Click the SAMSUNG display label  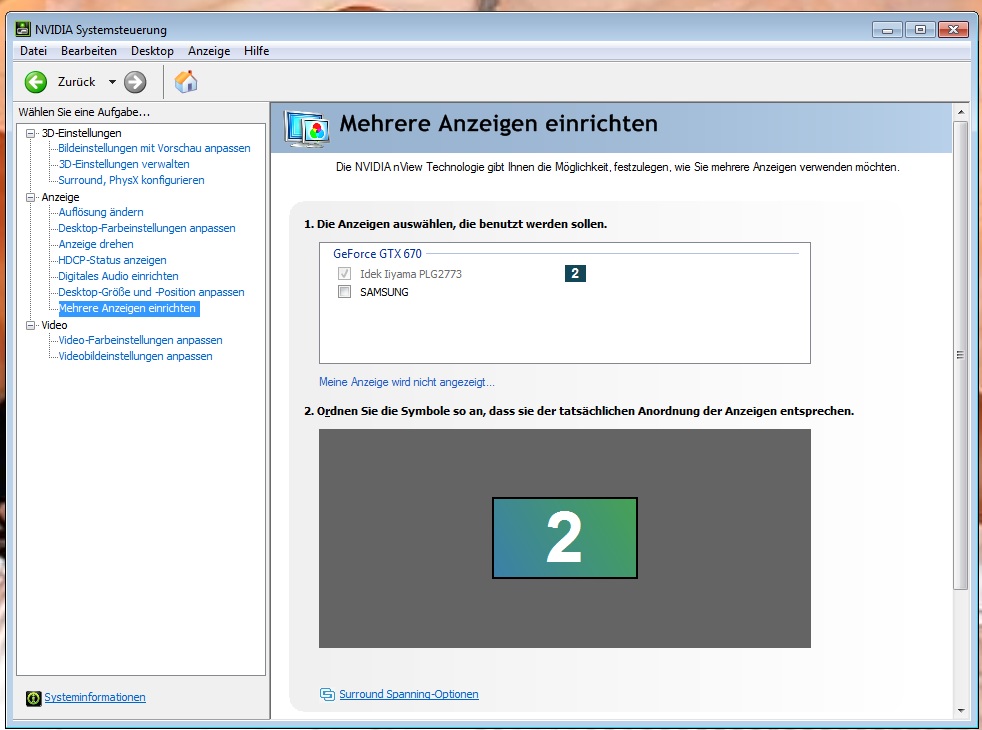[x=384, y=292]
